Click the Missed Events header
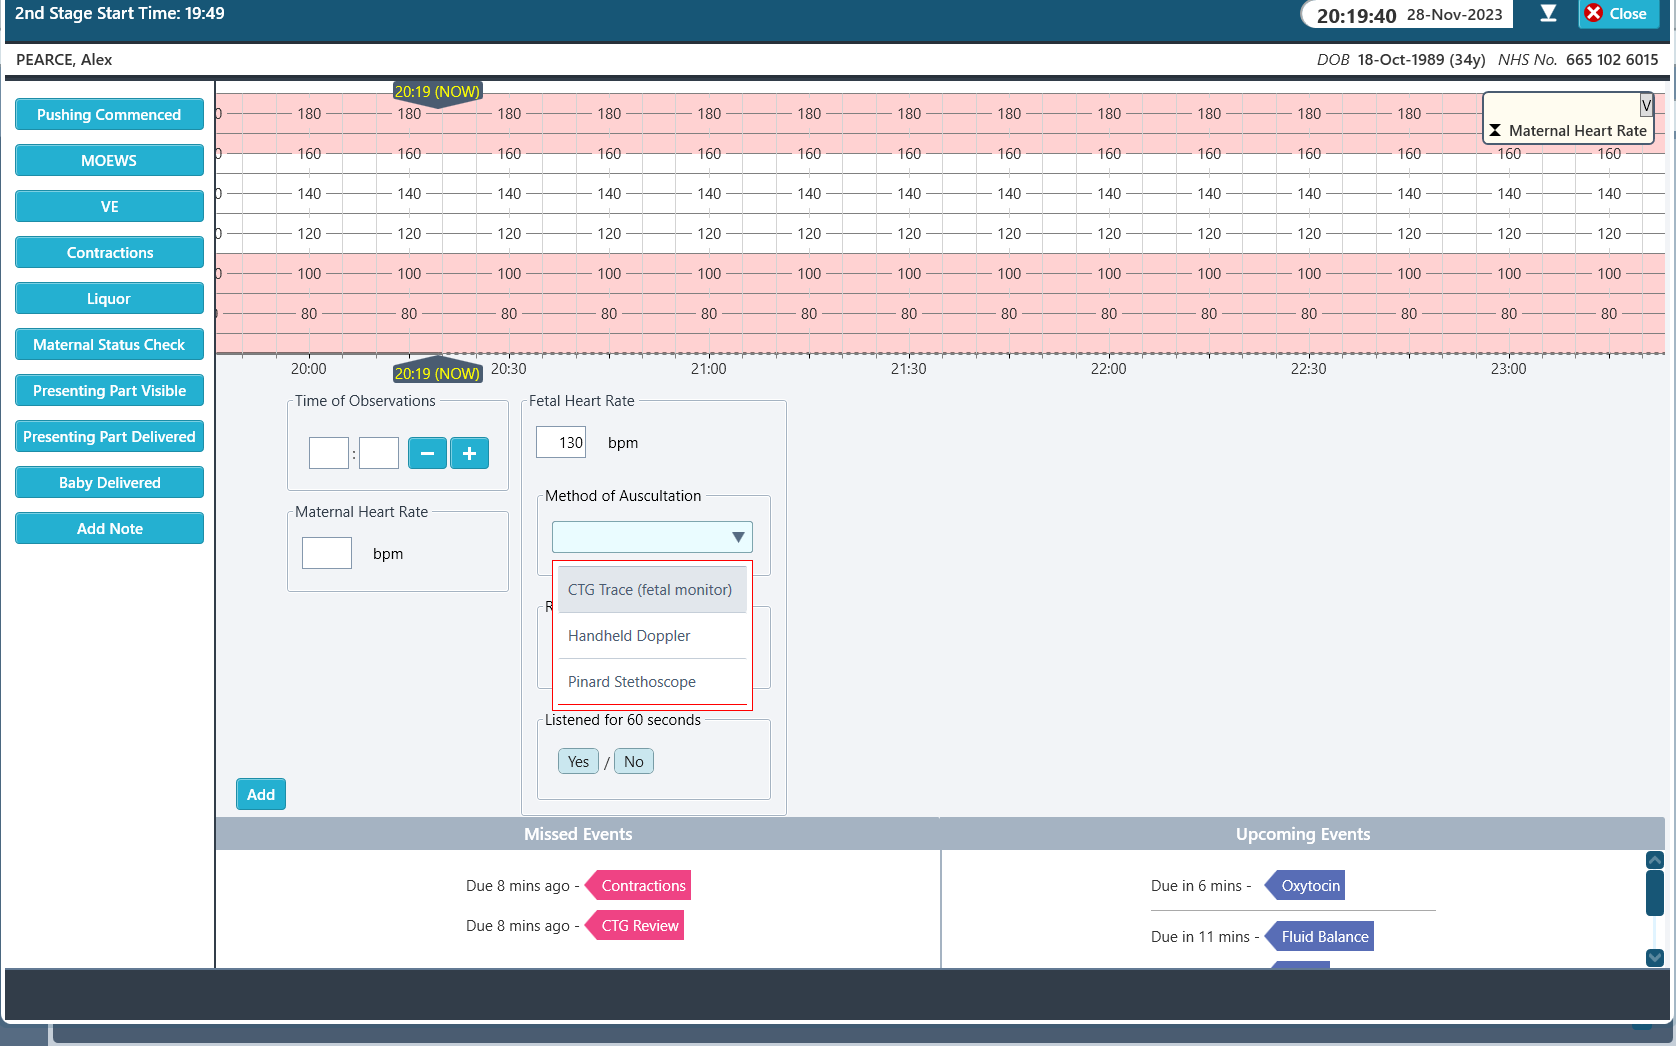Image resolution: width=1676 pixels, height=1046 pixels. [578, 834]
